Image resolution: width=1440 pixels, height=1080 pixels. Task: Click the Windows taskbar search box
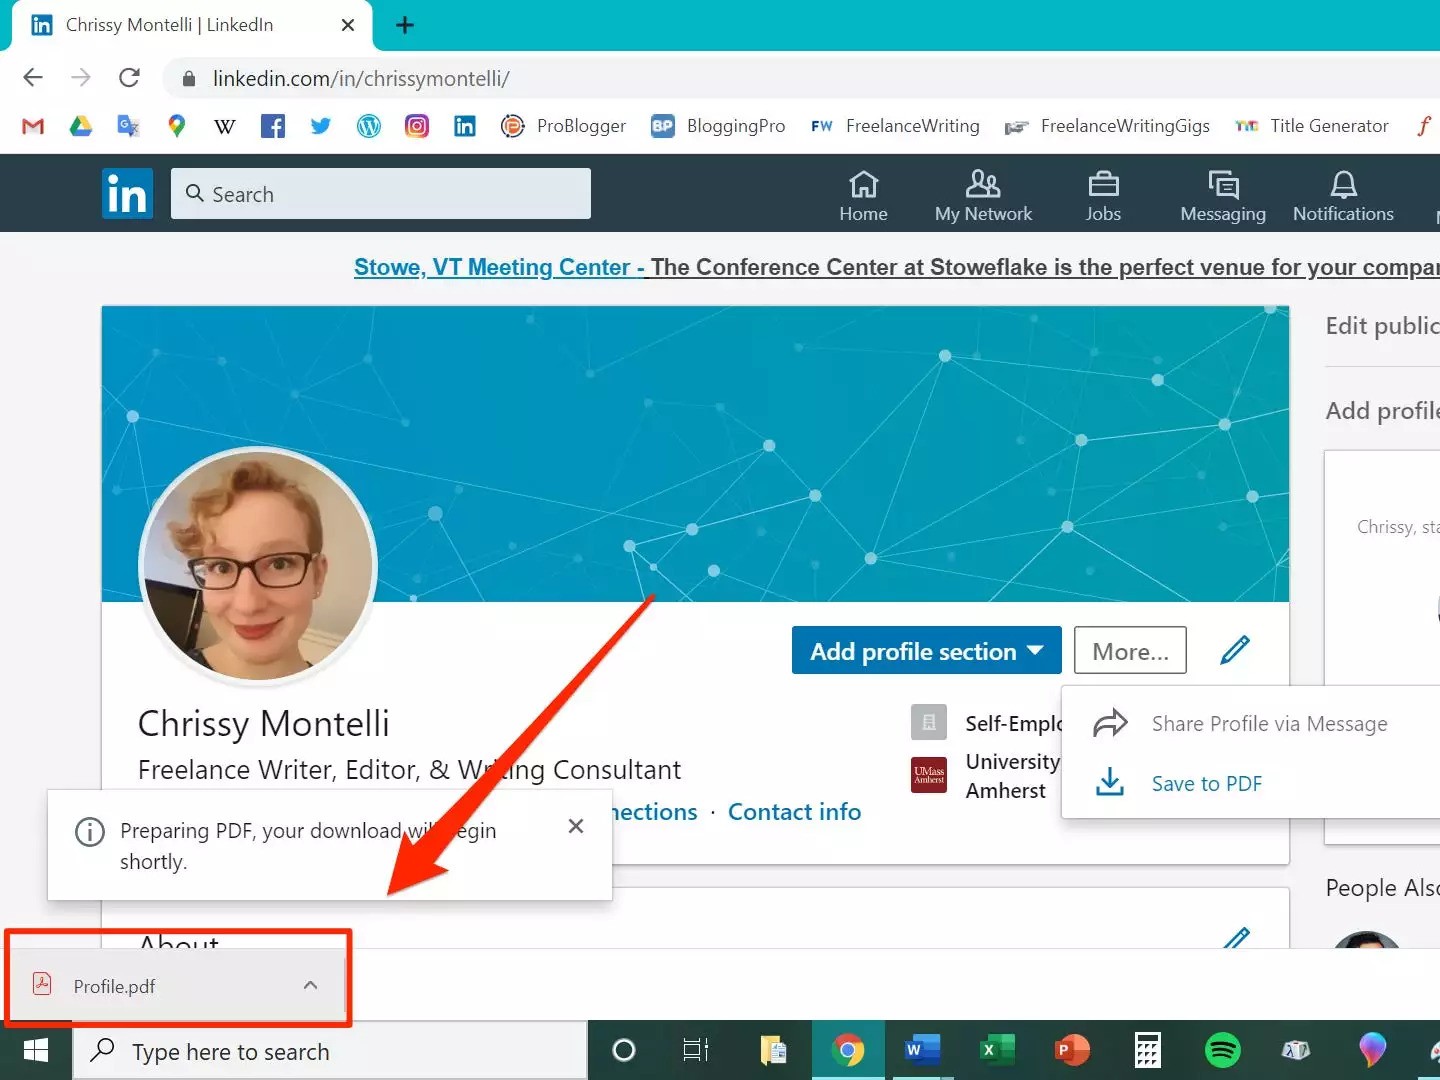[330, 1051]
